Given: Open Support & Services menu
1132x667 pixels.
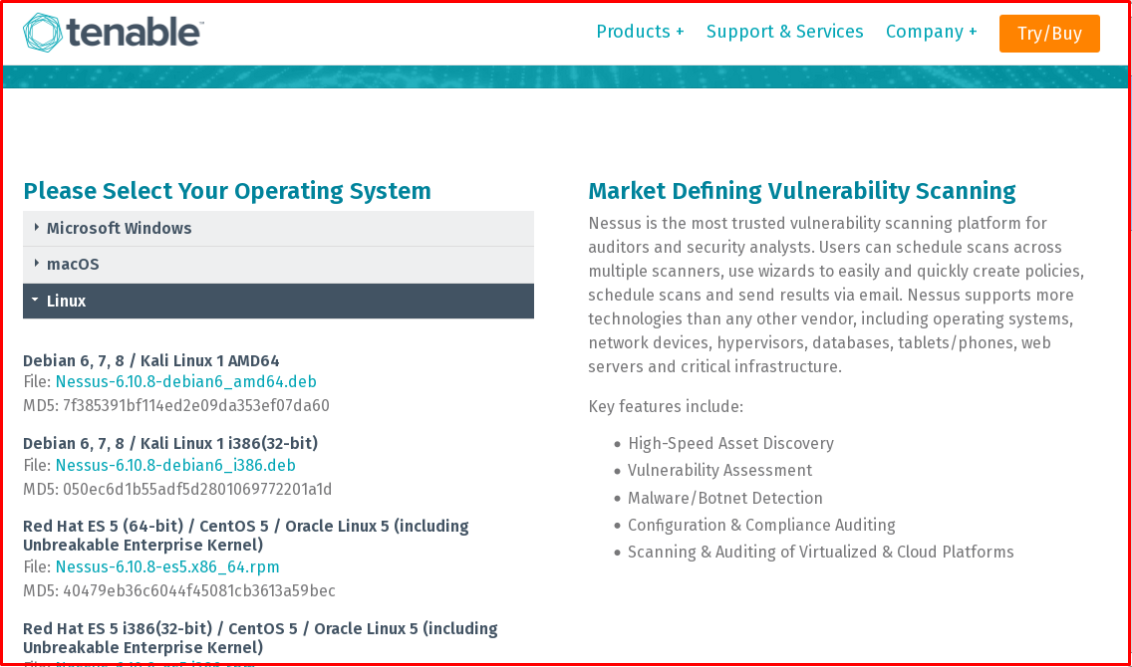Looking at the screenshot, I should pyautogui.click(x=785, y=32).
